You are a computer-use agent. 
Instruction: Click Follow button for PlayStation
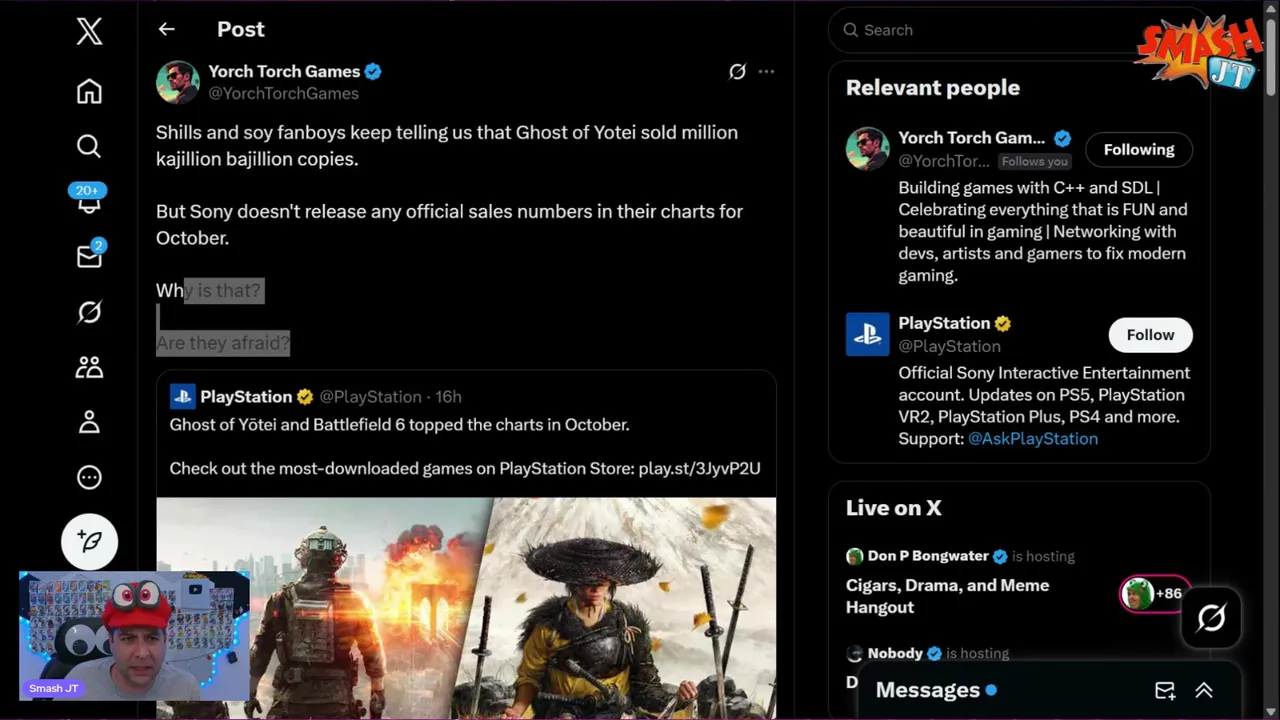pos(1150,335)
